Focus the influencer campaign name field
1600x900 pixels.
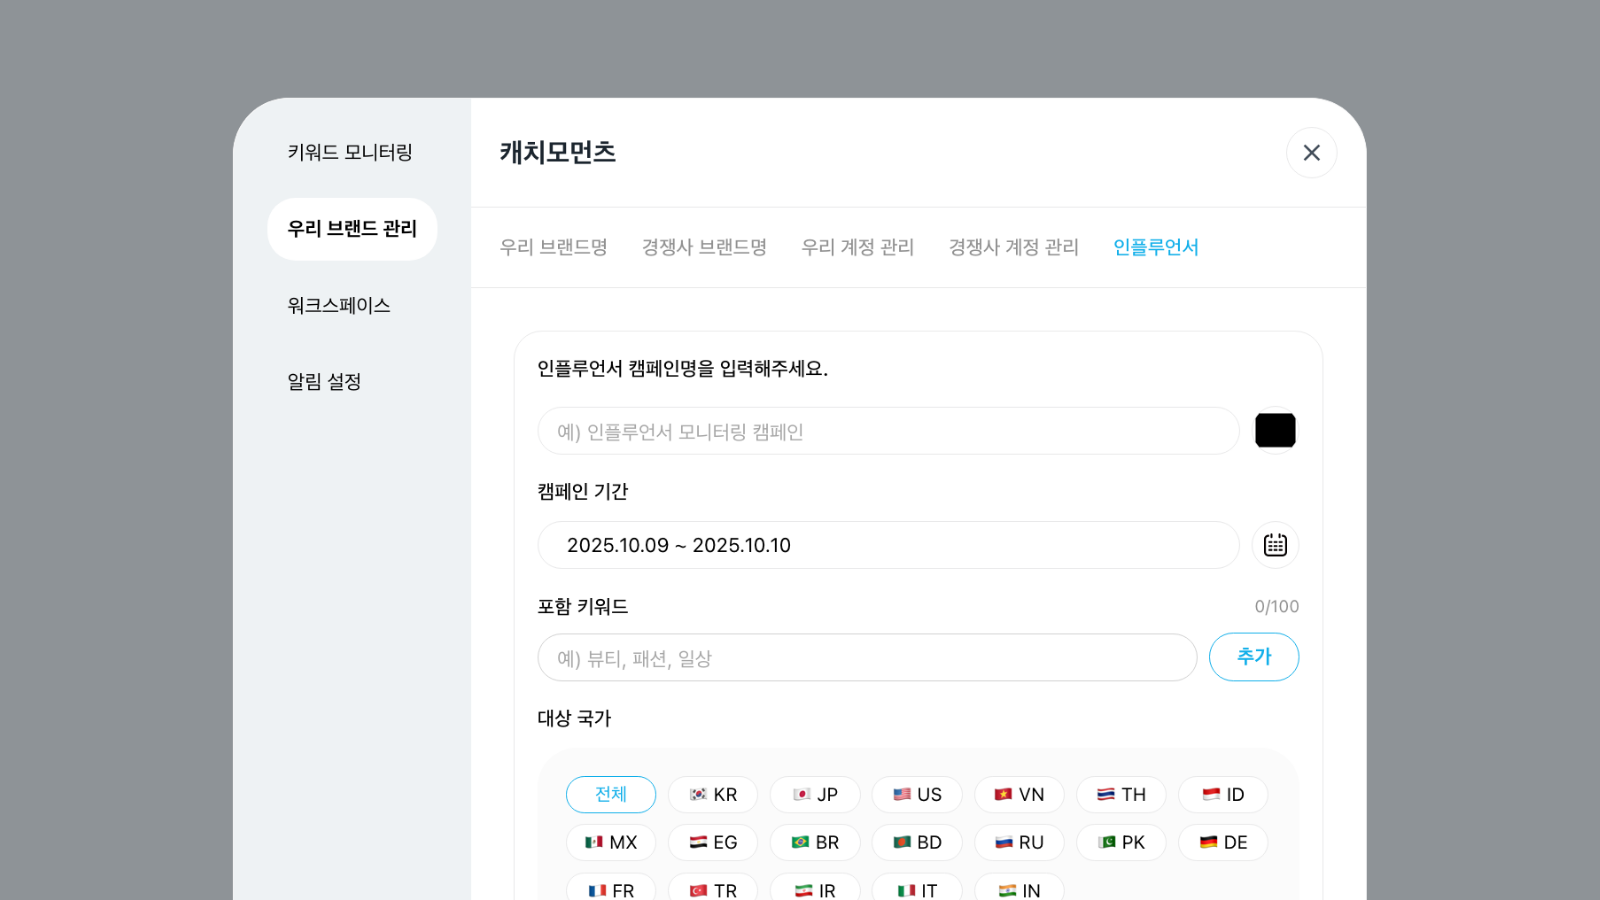tap(889, 431)
